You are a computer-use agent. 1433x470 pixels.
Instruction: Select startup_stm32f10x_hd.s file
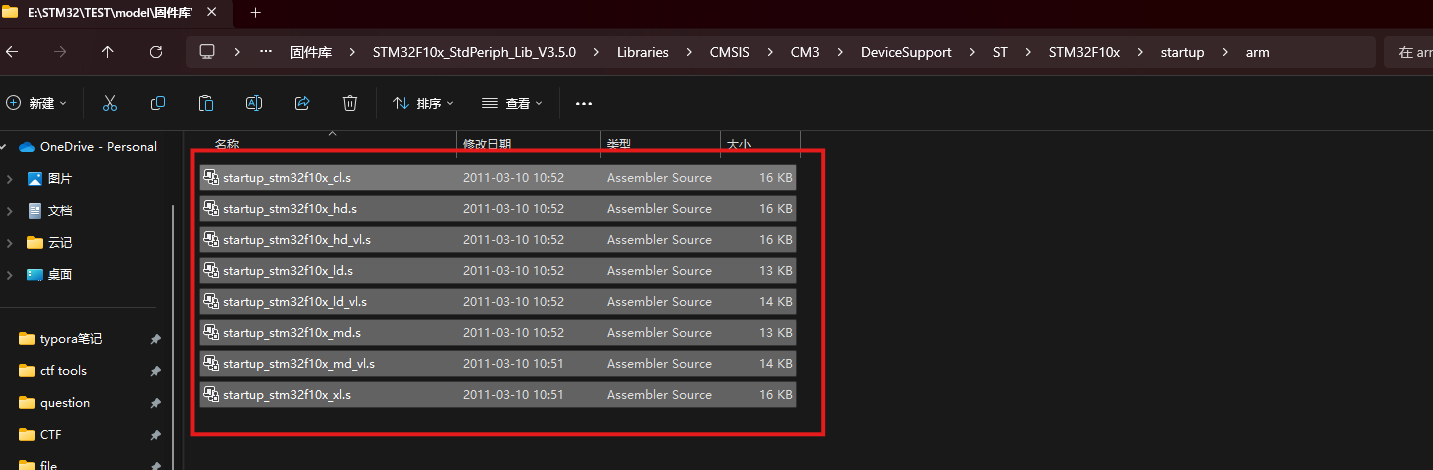point(290,209)
